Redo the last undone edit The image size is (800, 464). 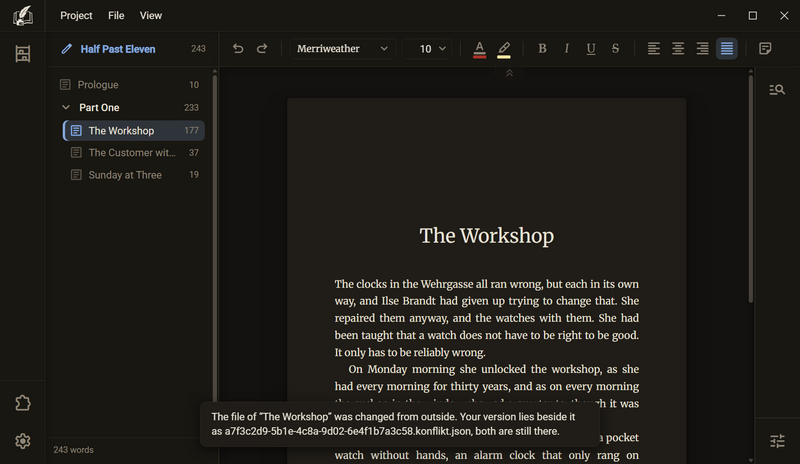[262, 48]
